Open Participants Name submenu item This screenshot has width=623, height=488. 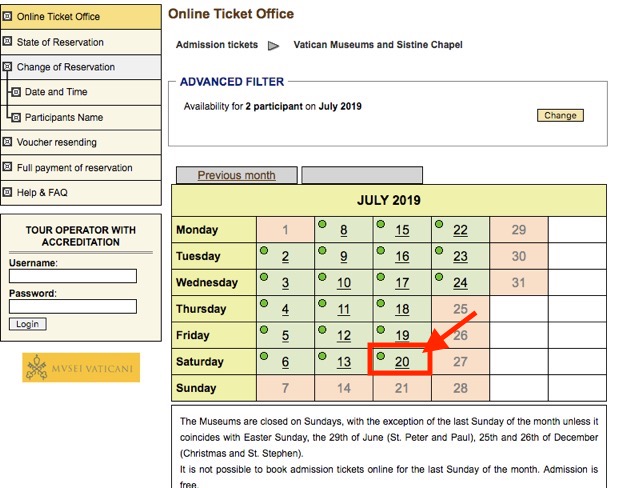[85, 117]
